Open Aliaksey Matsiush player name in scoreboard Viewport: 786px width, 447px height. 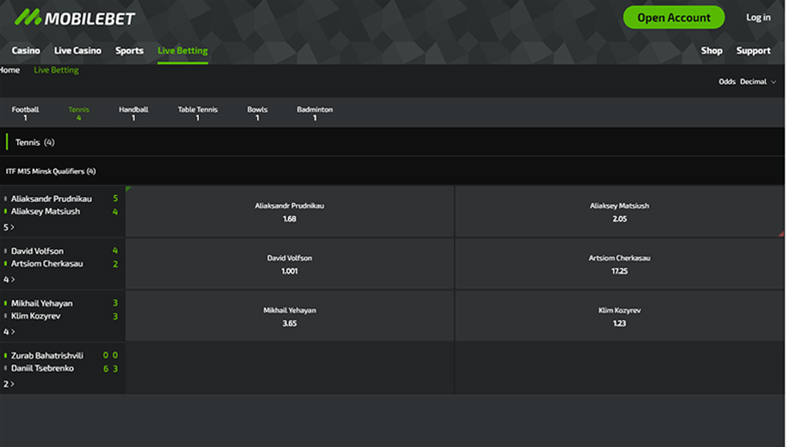coord(46,211)
